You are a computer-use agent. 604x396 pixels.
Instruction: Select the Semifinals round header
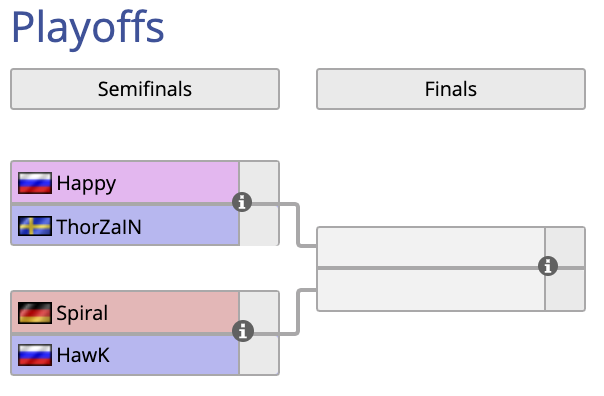[145, 89]
